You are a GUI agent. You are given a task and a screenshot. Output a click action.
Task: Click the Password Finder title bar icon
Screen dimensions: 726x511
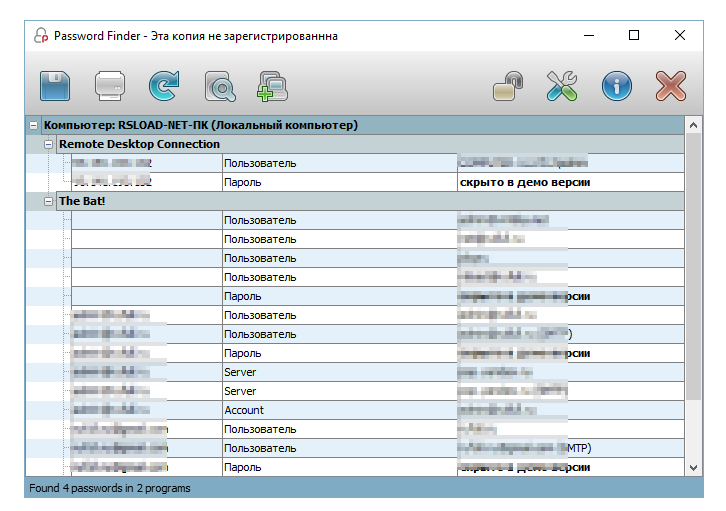(41, 36)
